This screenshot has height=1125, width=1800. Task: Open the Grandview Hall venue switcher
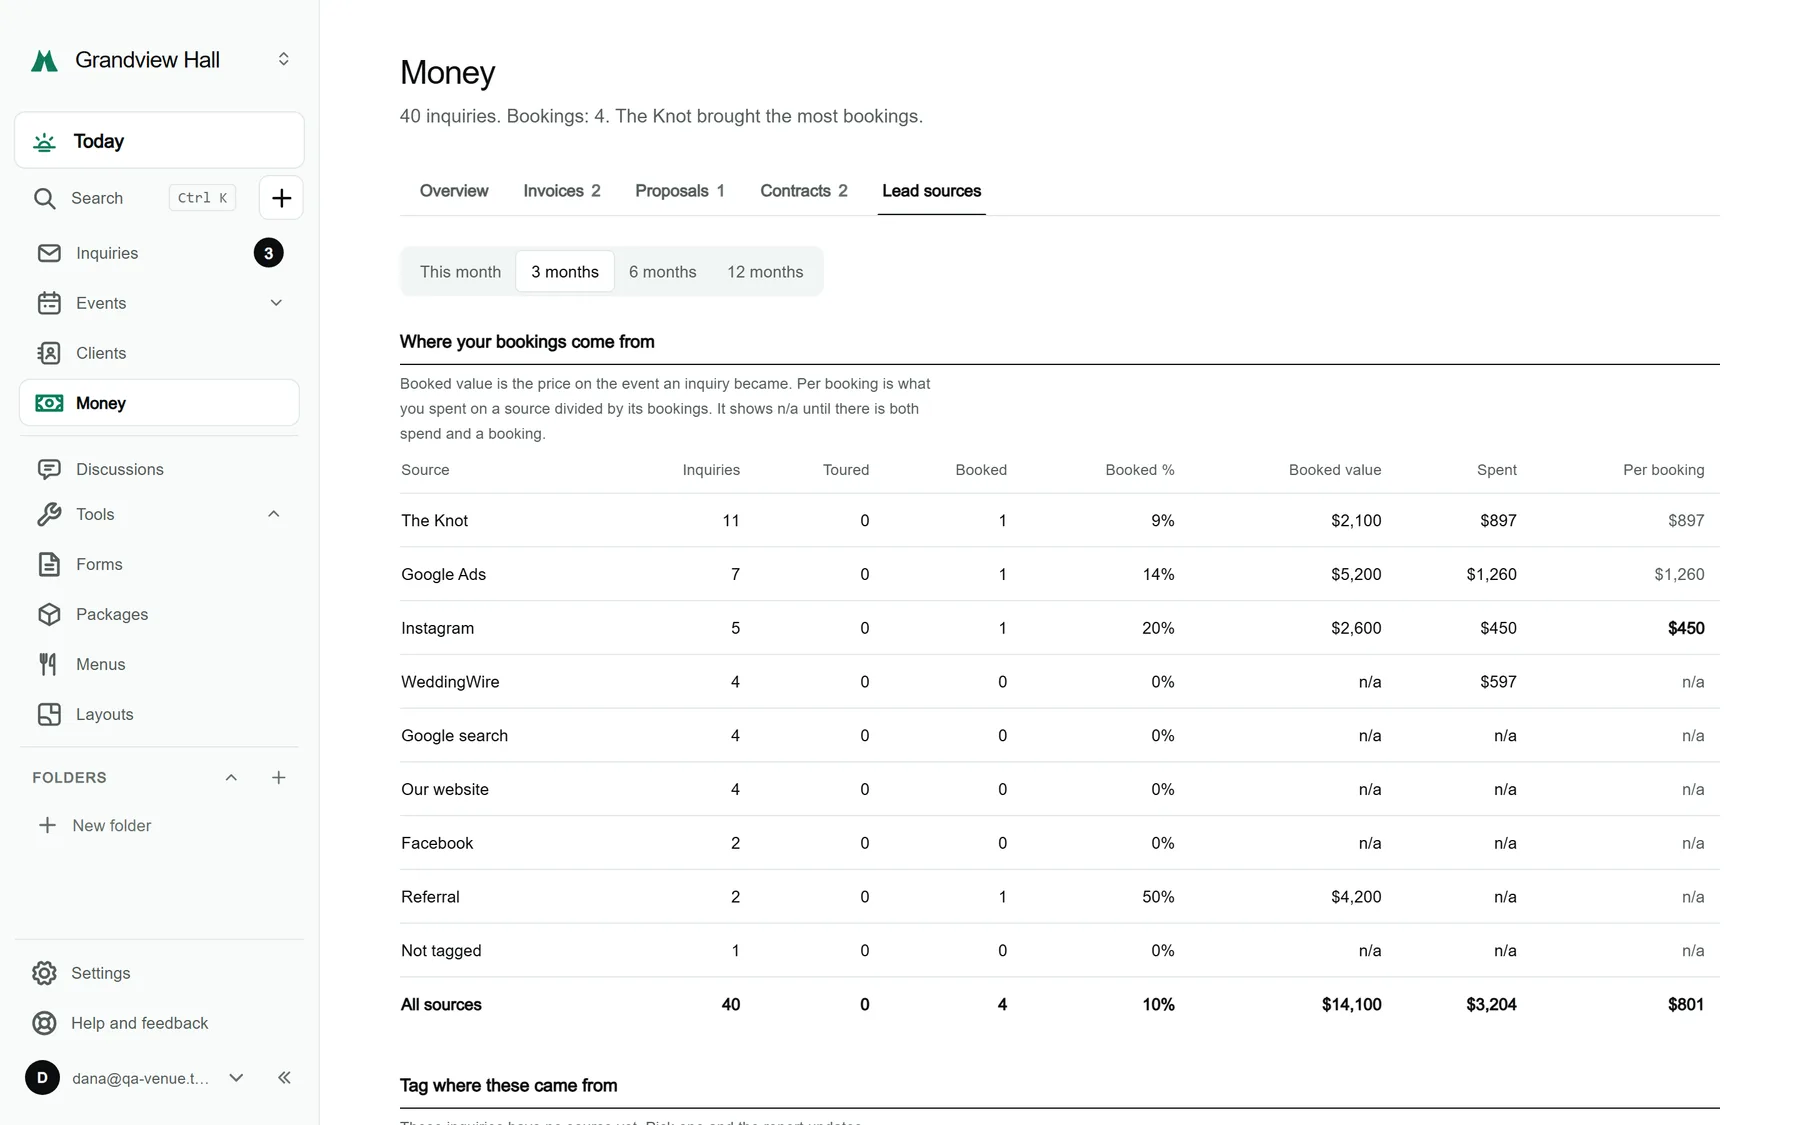pyautogui.click(x=284, y=59)
